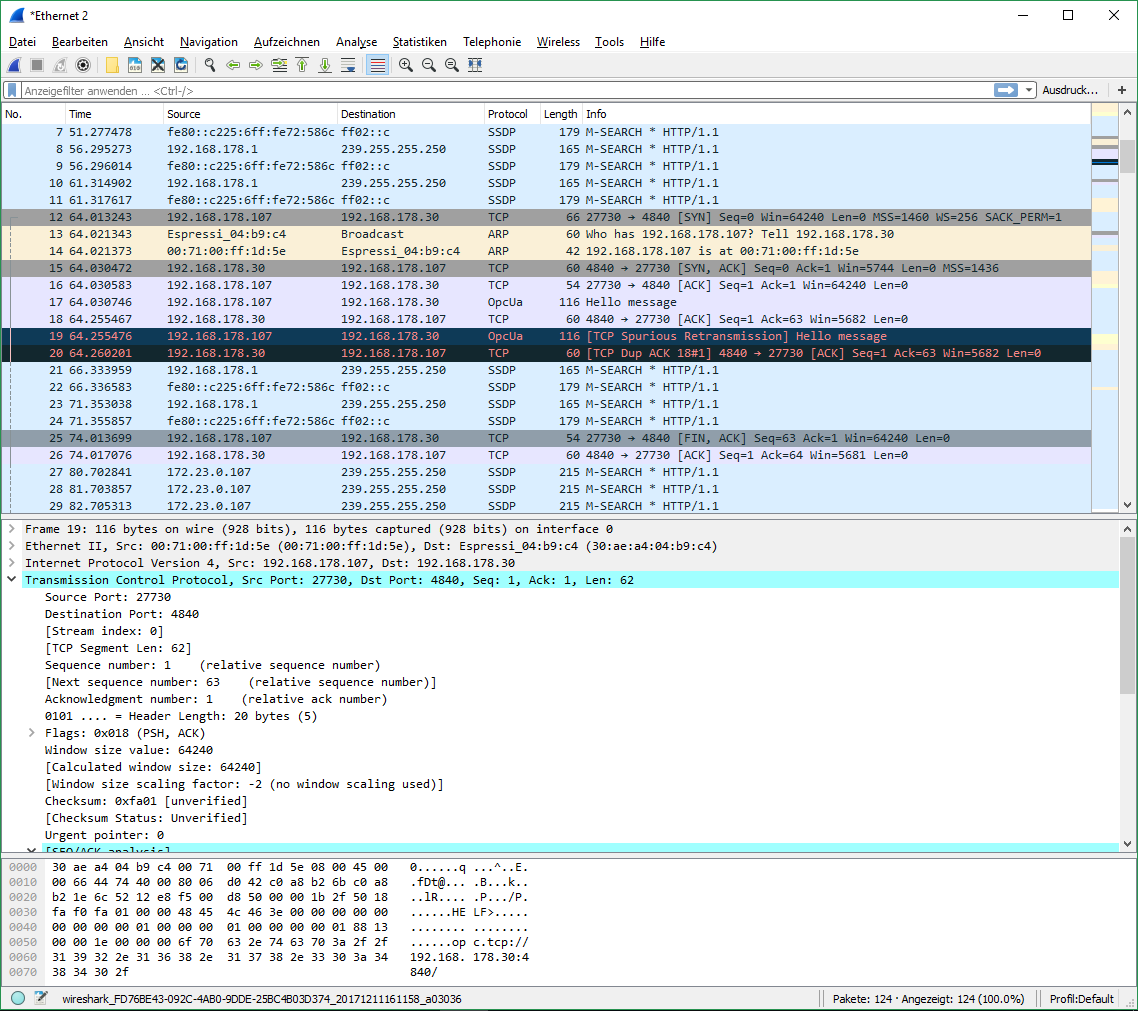Zoom out main window text
Viewport: 1138px width, 1011px height.
click(429, 65)
